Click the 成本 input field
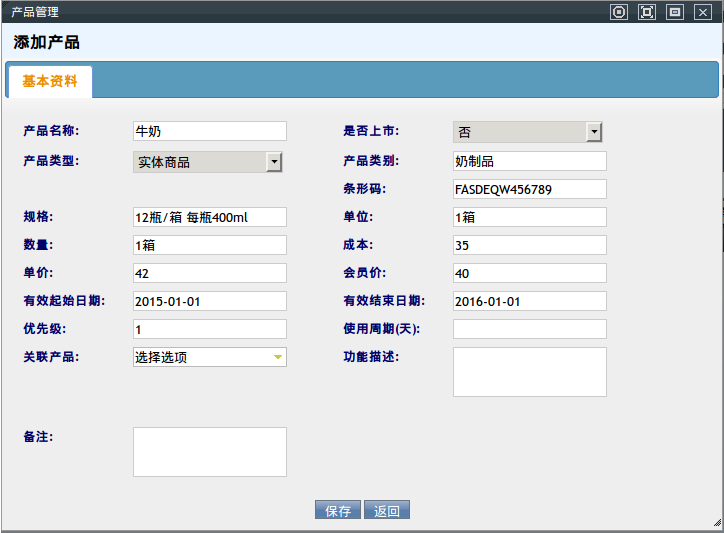Screen dimensions: 724x533 coord(530,245)
